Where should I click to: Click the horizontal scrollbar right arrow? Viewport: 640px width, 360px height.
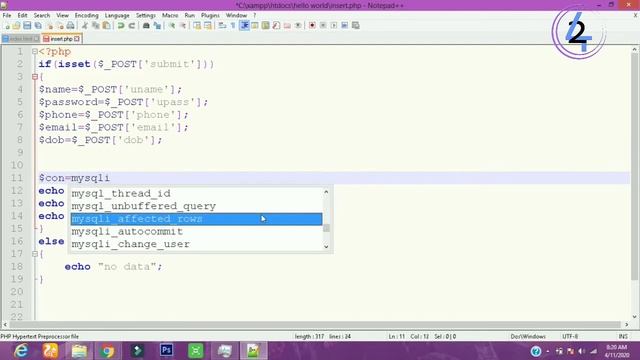tap(627, 325)
